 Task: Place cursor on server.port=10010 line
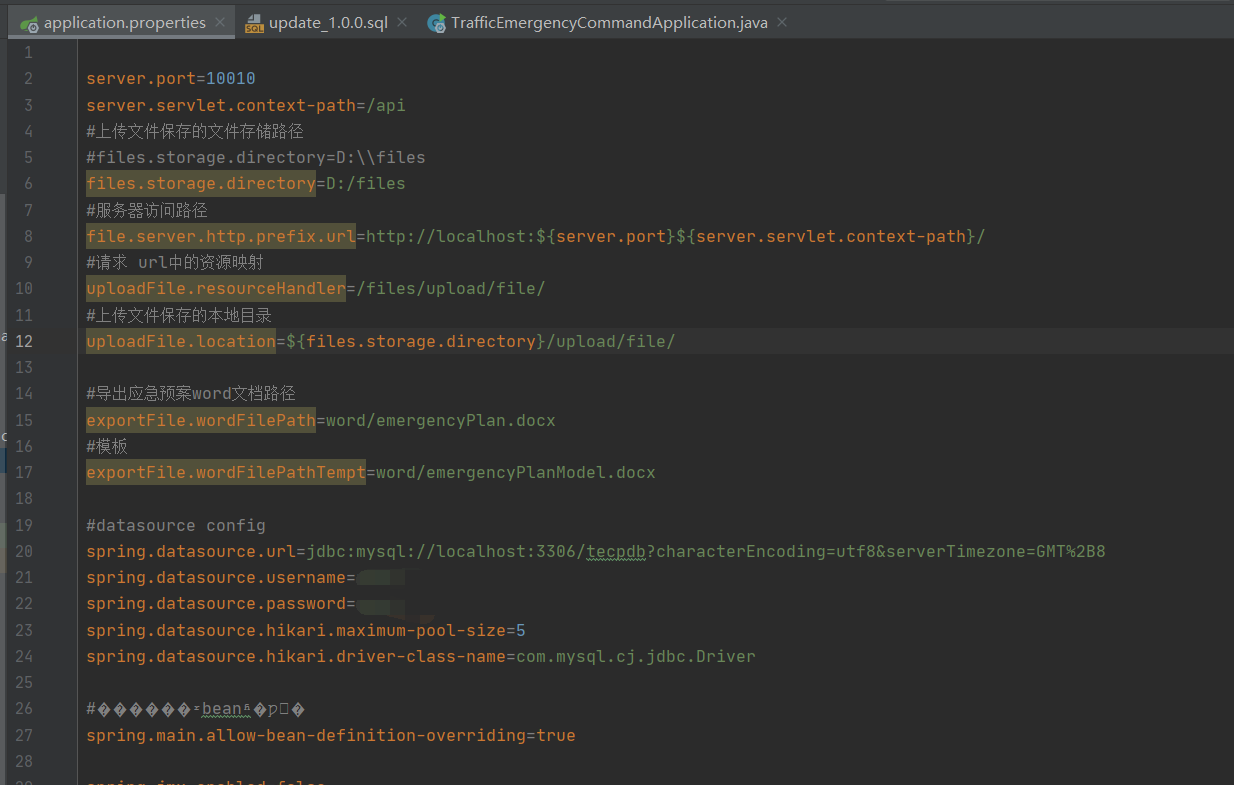[x=171, y=78]
